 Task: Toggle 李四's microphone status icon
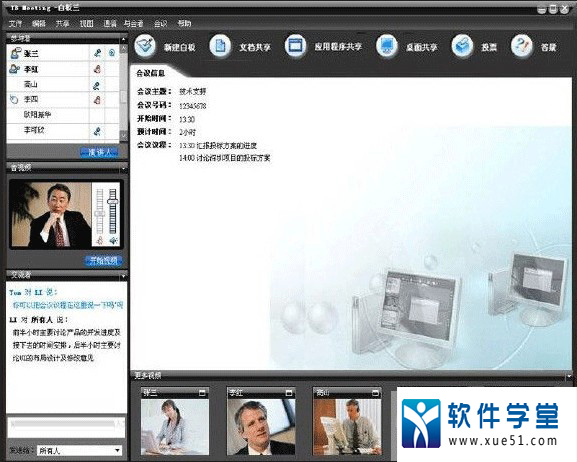[x=97, y=99]
